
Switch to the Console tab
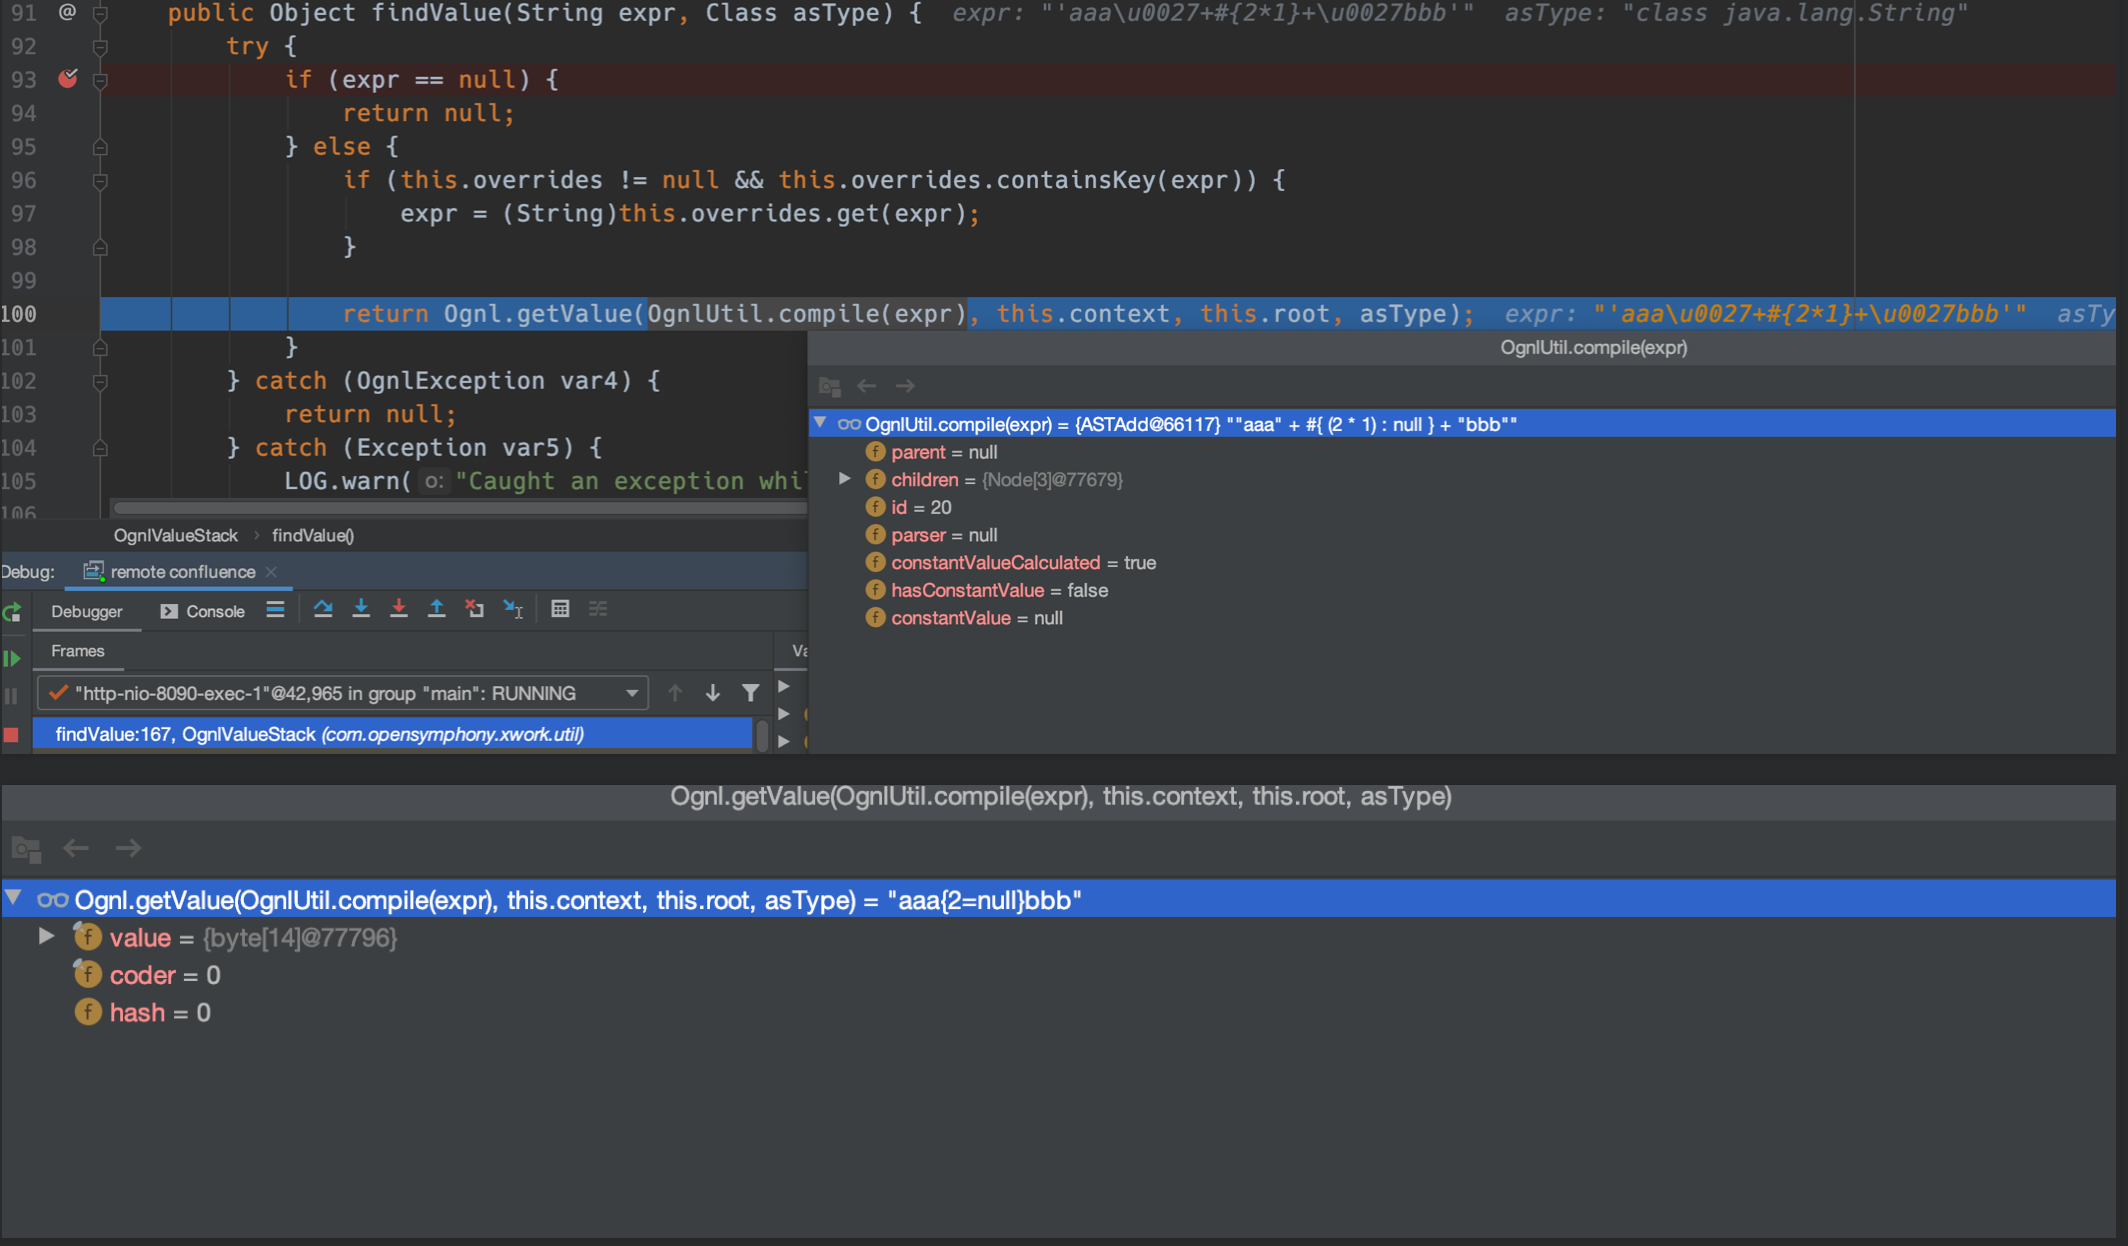[x=203, y=611]
